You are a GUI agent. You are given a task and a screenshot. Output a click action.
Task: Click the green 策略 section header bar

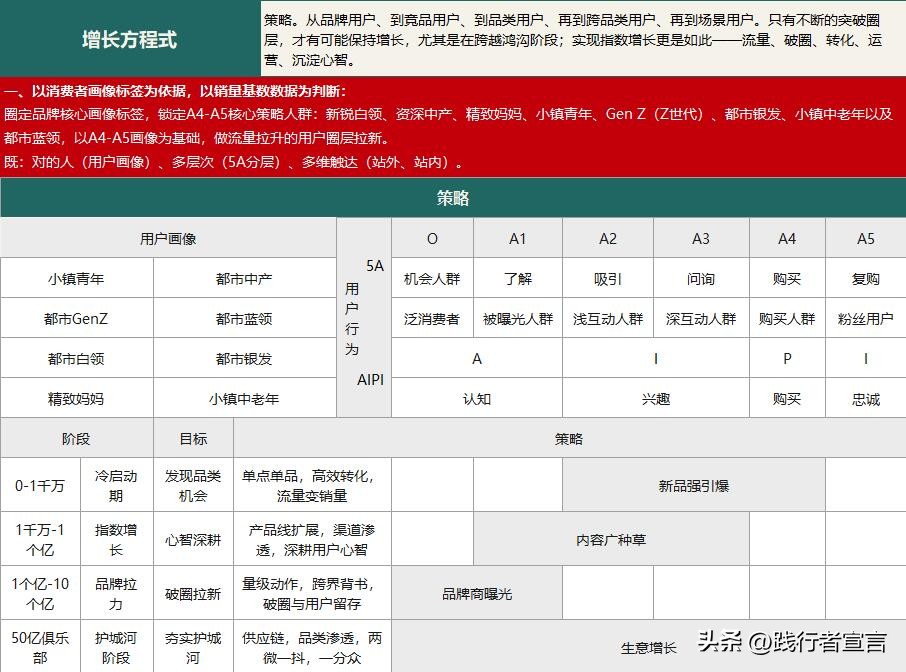(x=453, y=198)
